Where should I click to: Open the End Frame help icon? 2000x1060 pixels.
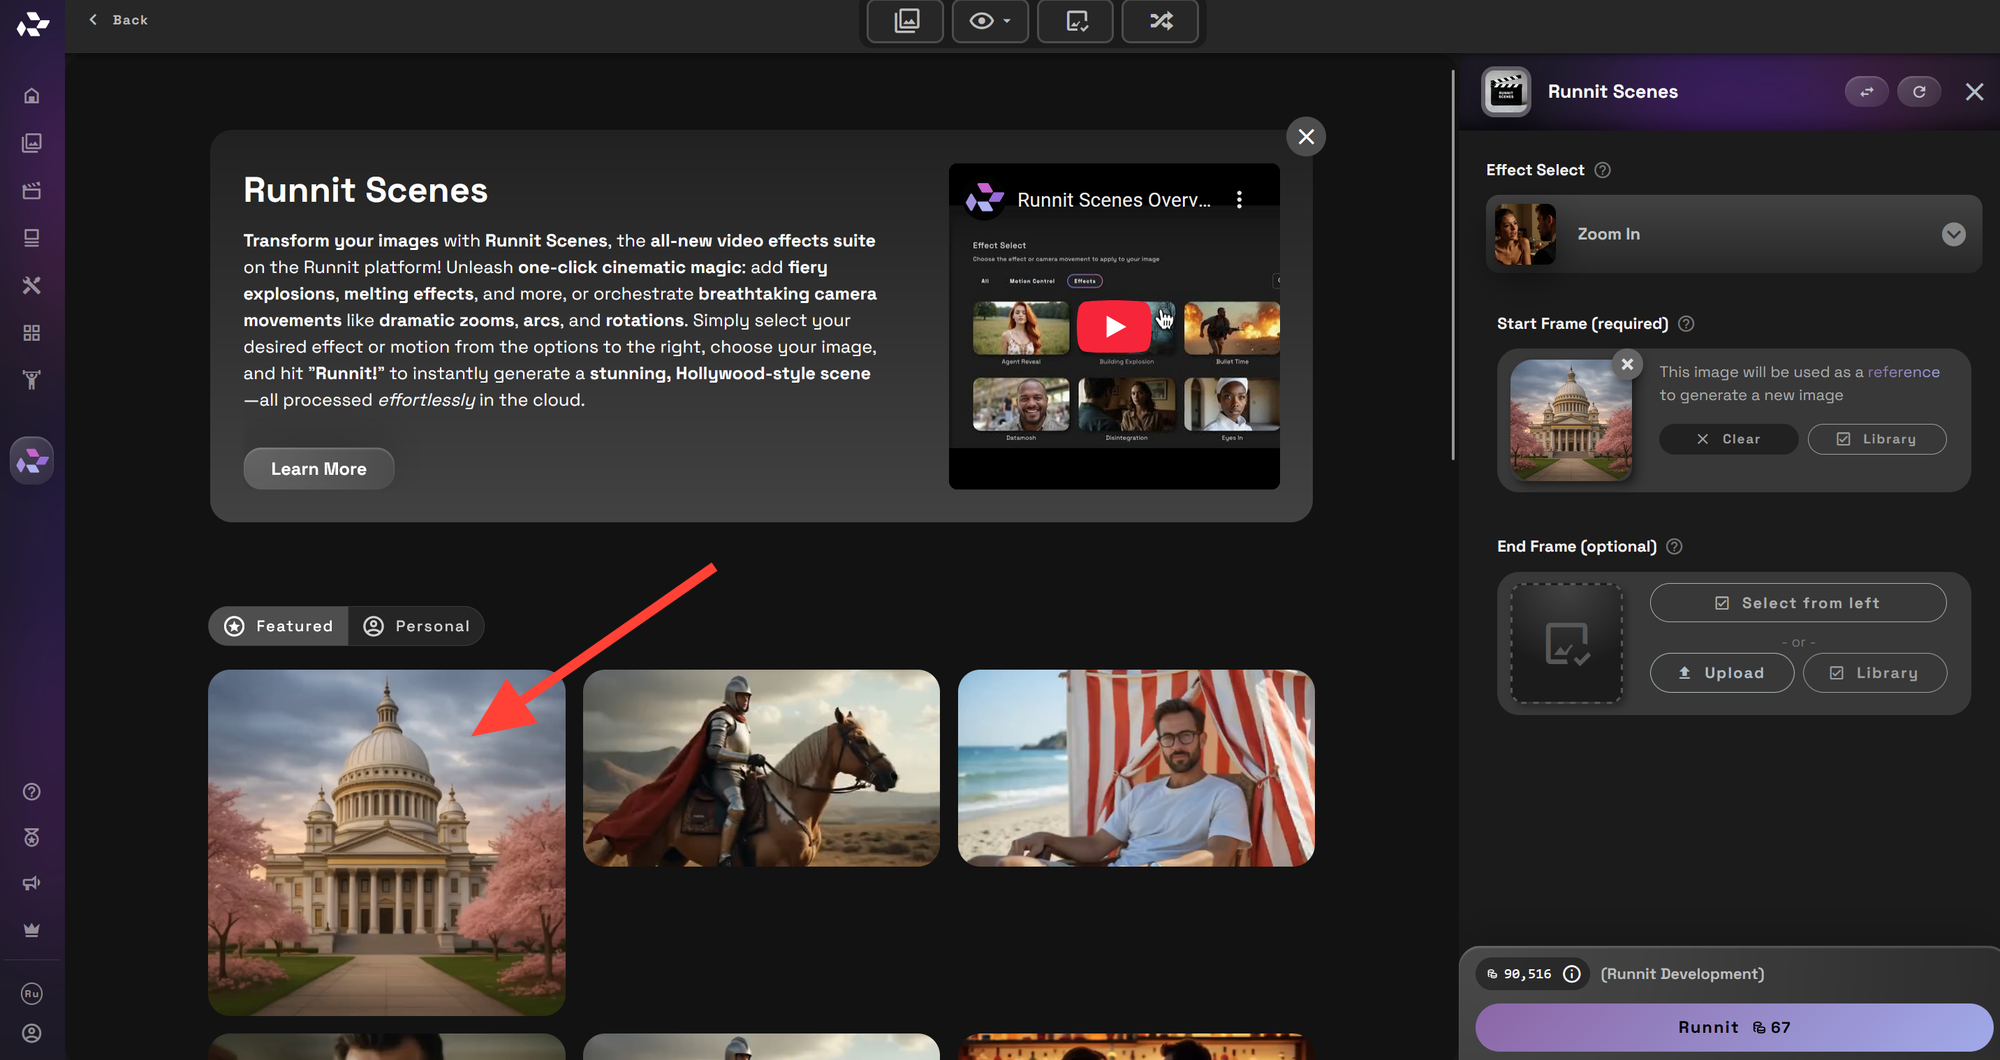1674,547
